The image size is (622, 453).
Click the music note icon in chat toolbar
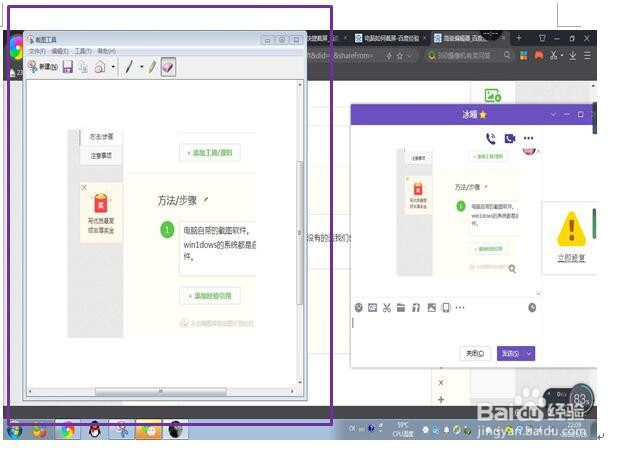[x=416, y=307]
